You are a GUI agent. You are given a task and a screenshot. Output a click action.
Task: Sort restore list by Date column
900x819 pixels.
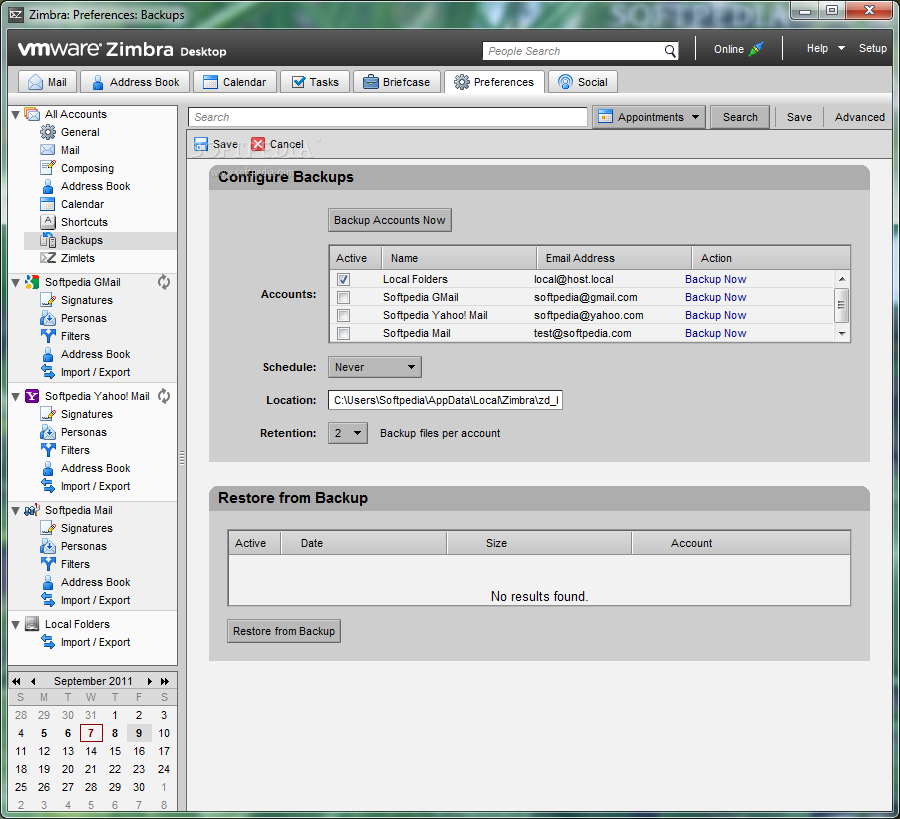tap(364, 543)
